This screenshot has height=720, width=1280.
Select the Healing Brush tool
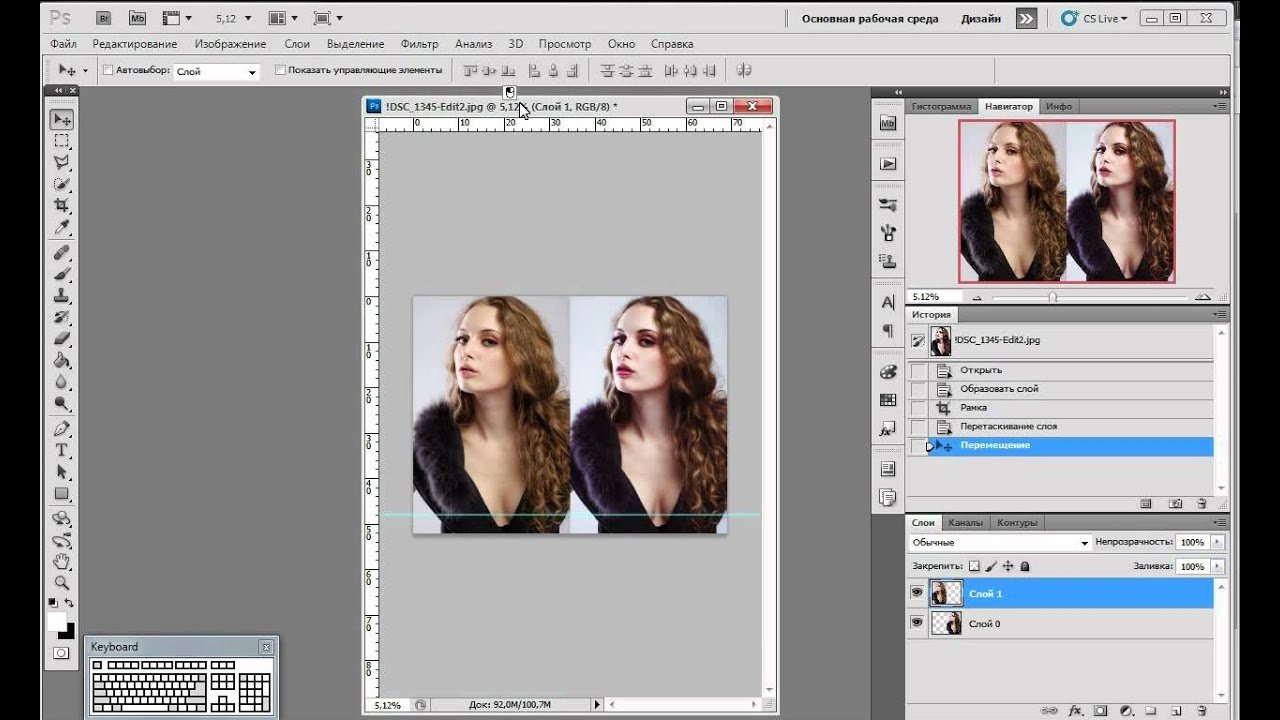click(62, 252)
